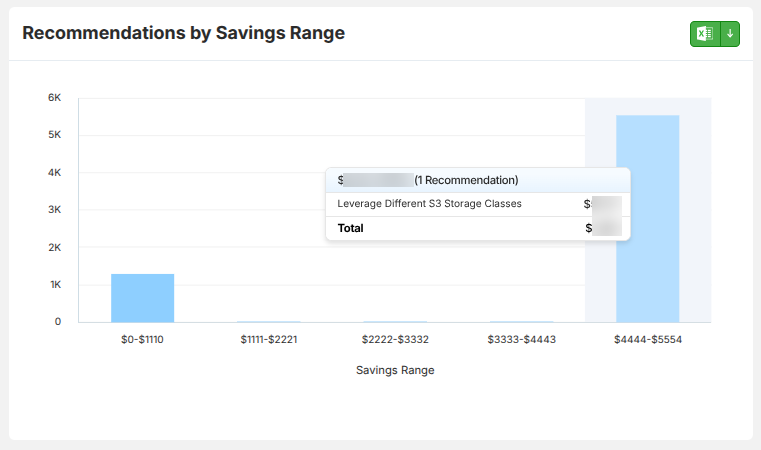Click the tiny $2222-$3332 bar
This screenshot has height=450, width=761.
395,321
